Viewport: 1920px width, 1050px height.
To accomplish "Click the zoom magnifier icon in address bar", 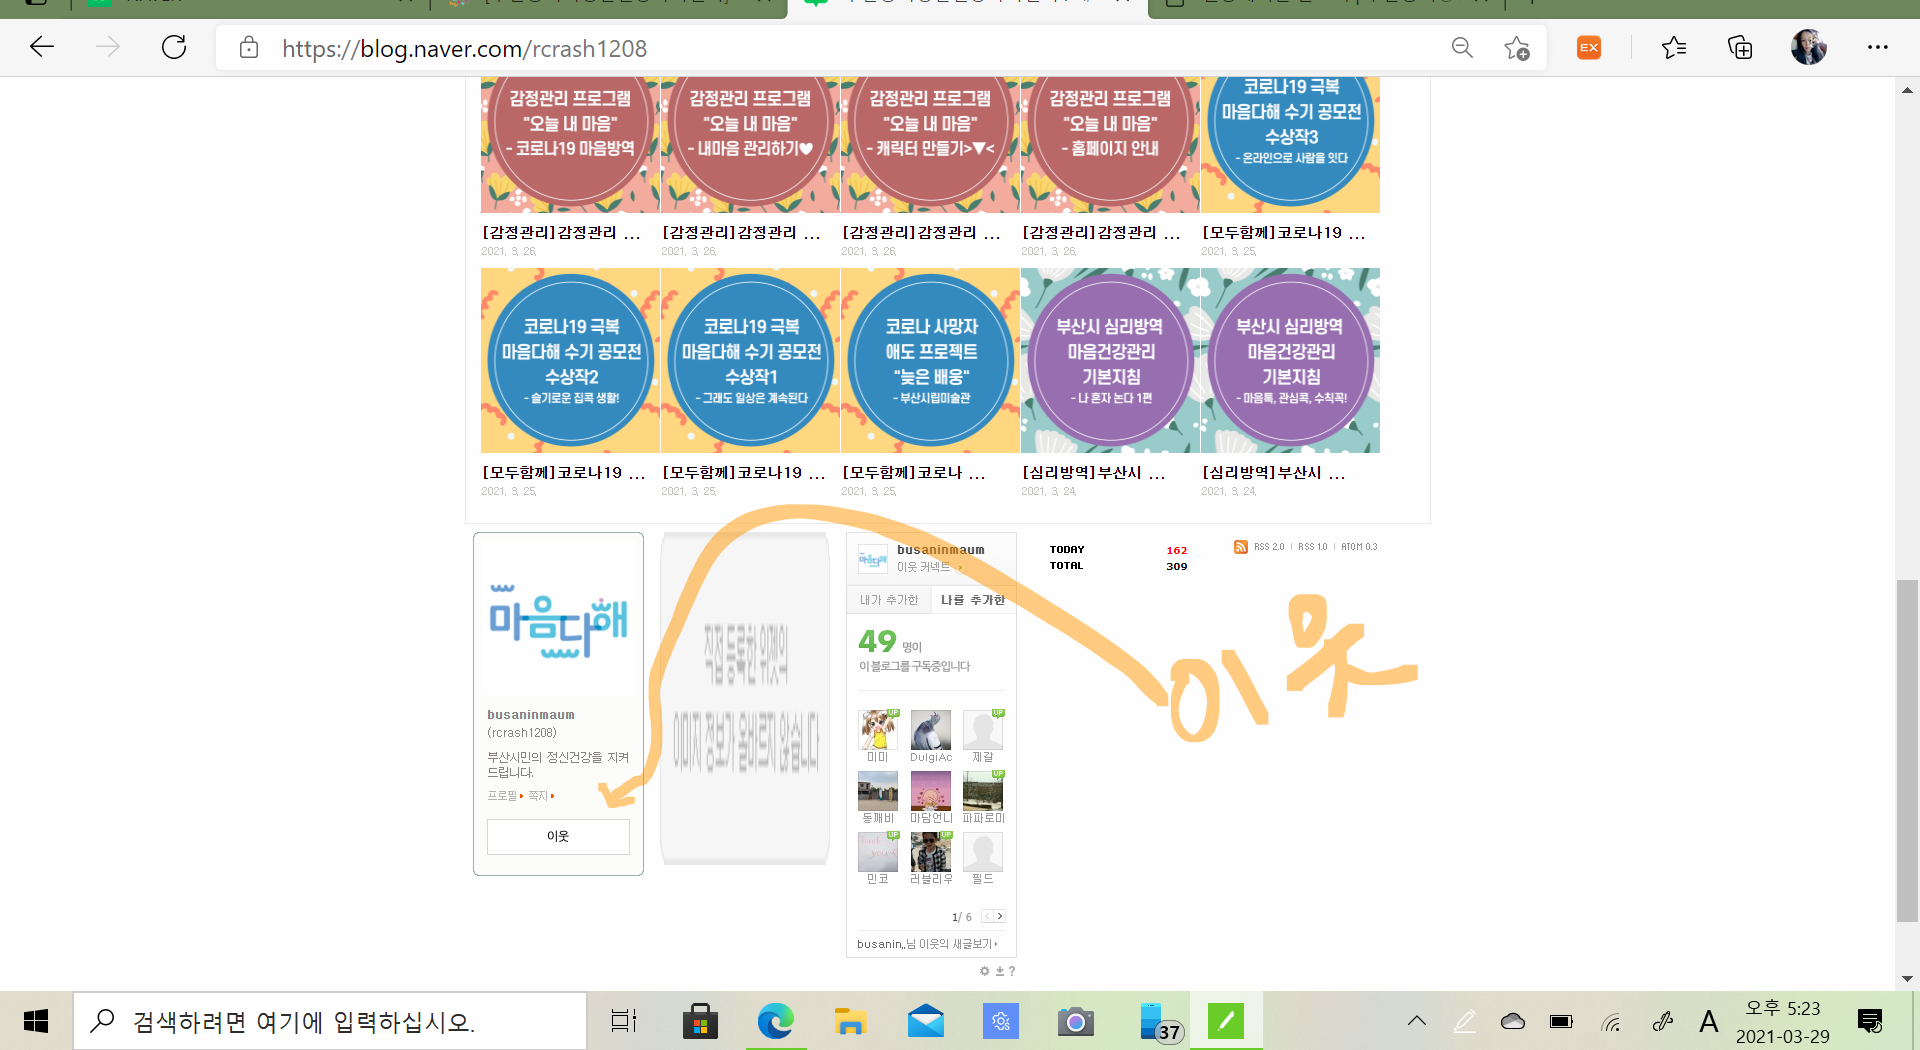I will click(1462, 48).
